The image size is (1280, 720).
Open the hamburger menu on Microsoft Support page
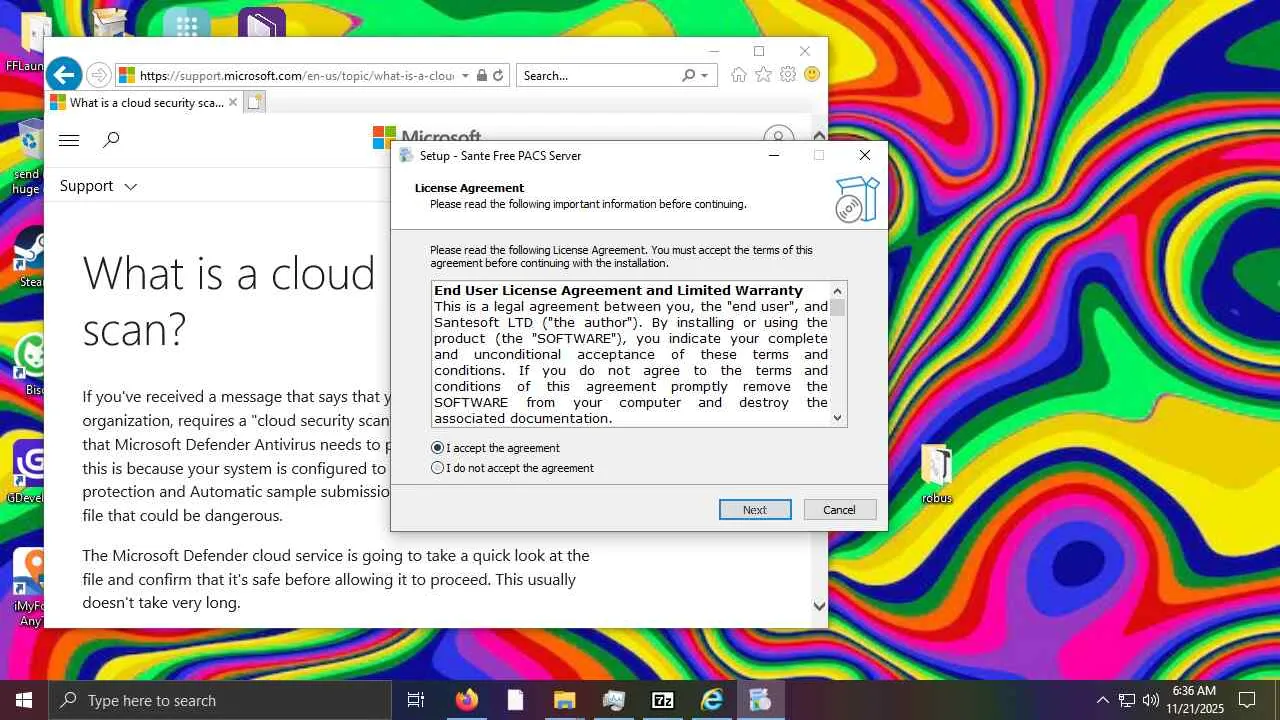(69, 140)
